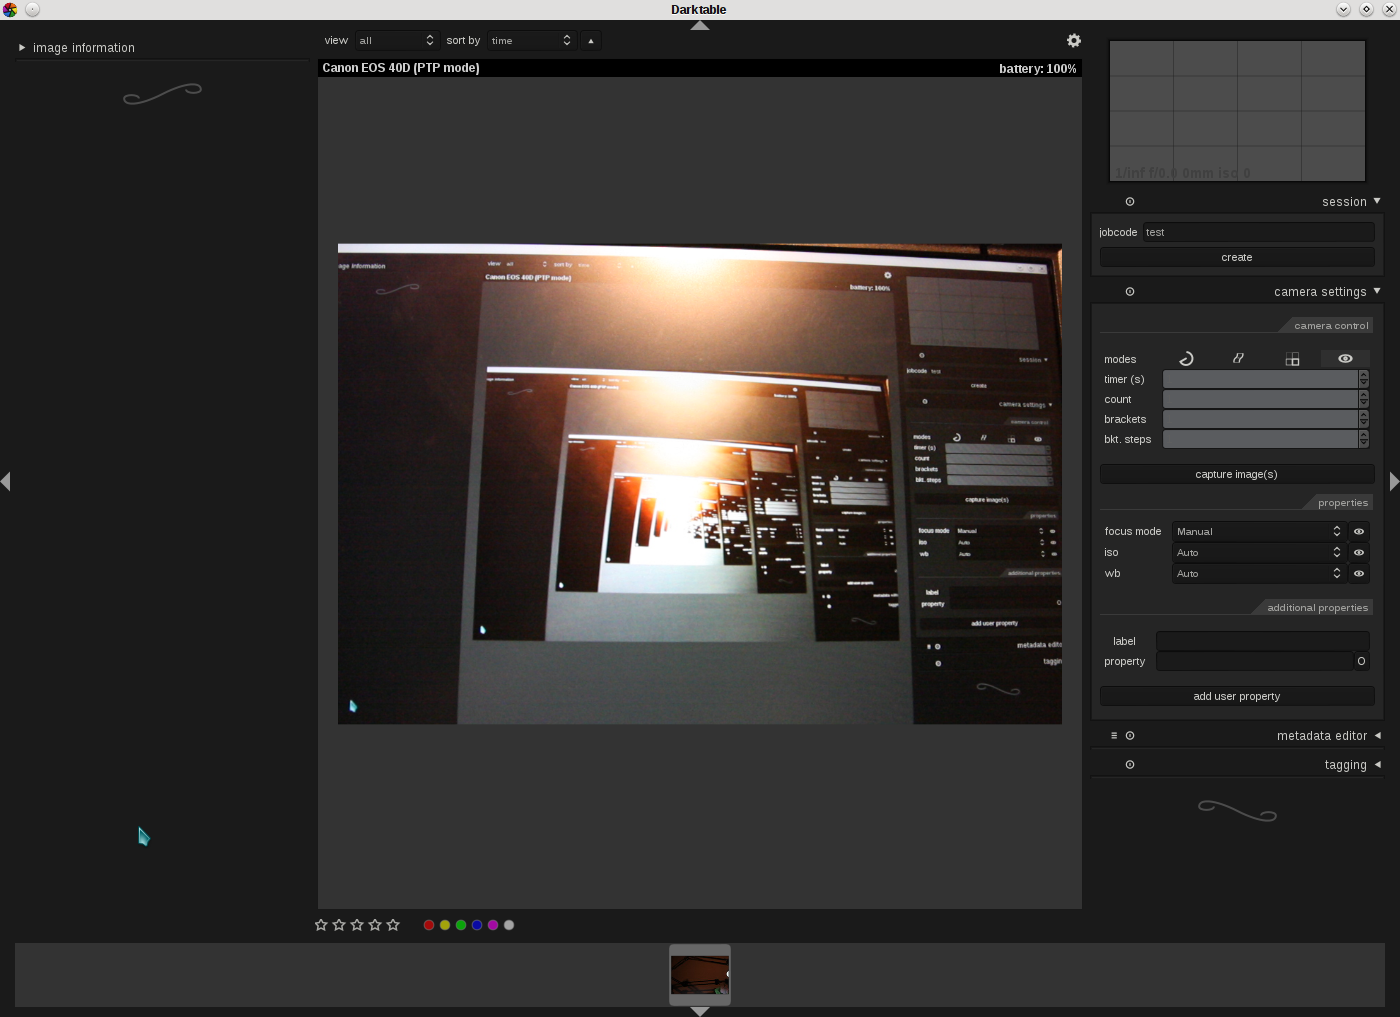Collapse the bottom filmstrip panel arrow
This screenshot has height=1017, width=1400.
(700, 1011)
